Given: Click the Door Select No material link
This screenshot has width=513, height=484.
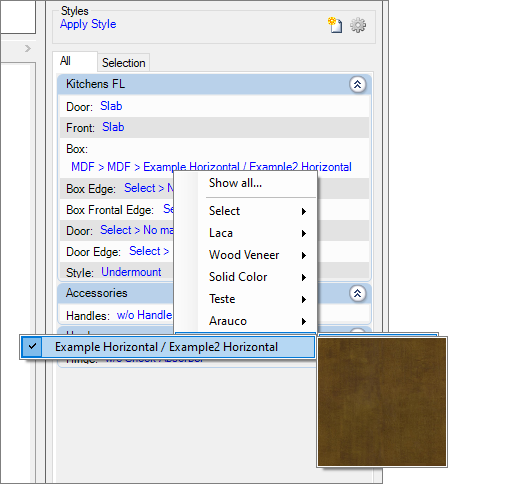Looking at the screenshot, I should [x=137, y=230].
